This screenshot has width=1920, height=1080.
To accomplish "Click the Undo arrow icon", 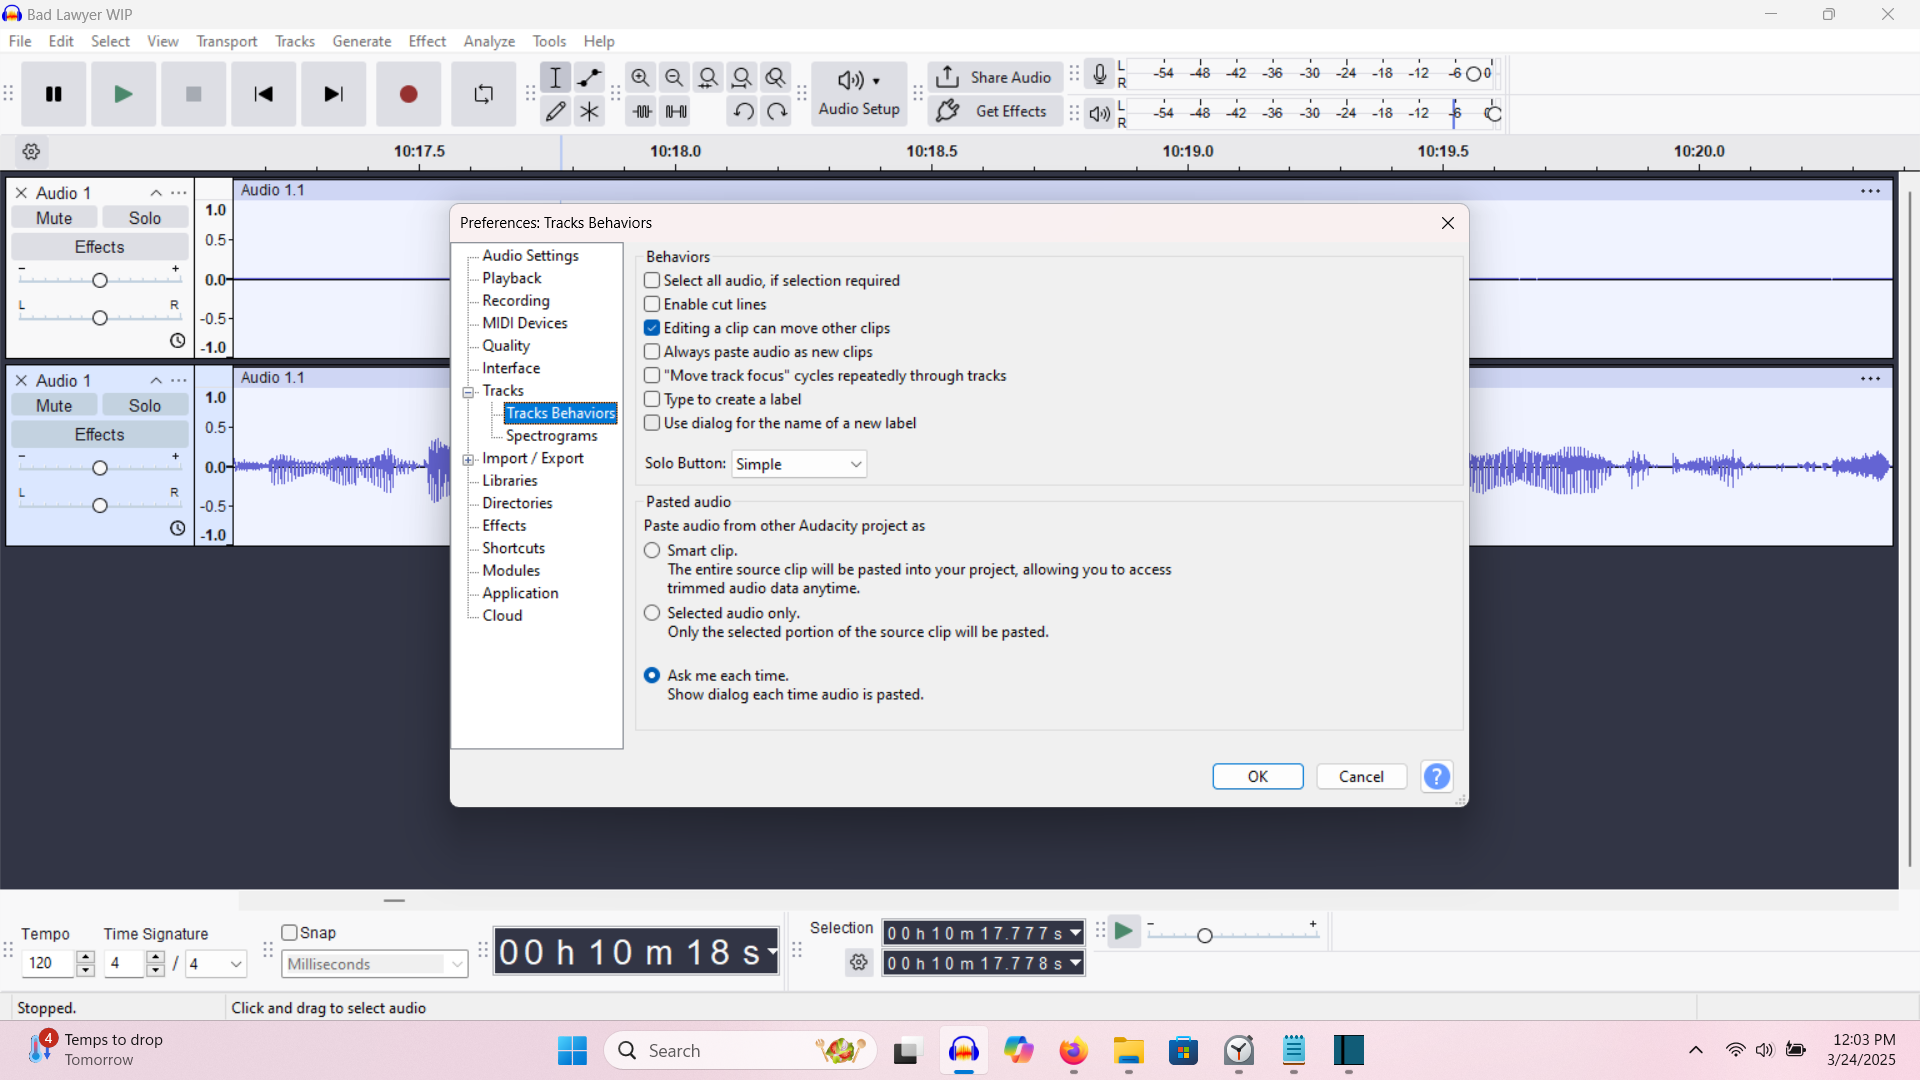I will [x=742, y=112].
